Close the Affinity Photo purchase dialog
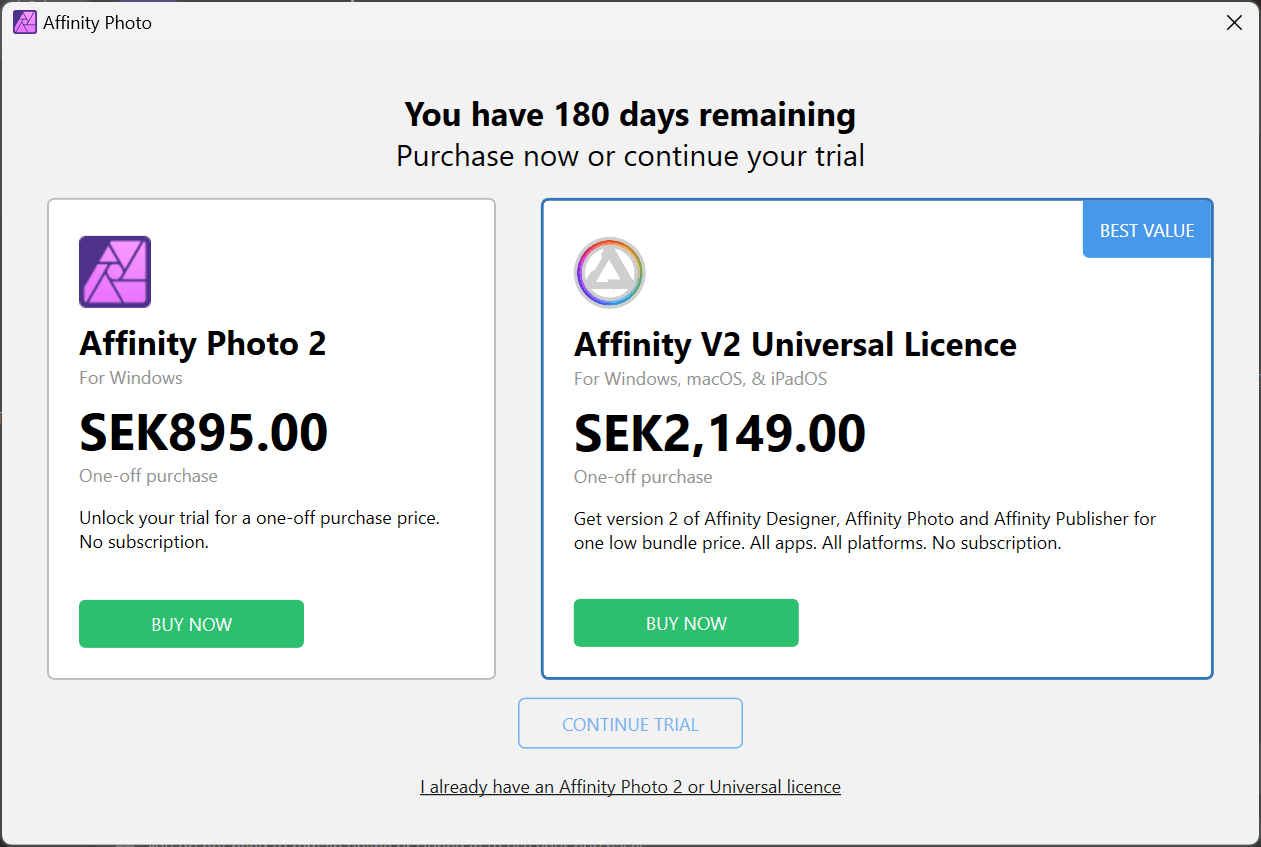The image size is (1261, 847). click(x=1234, y=22)
